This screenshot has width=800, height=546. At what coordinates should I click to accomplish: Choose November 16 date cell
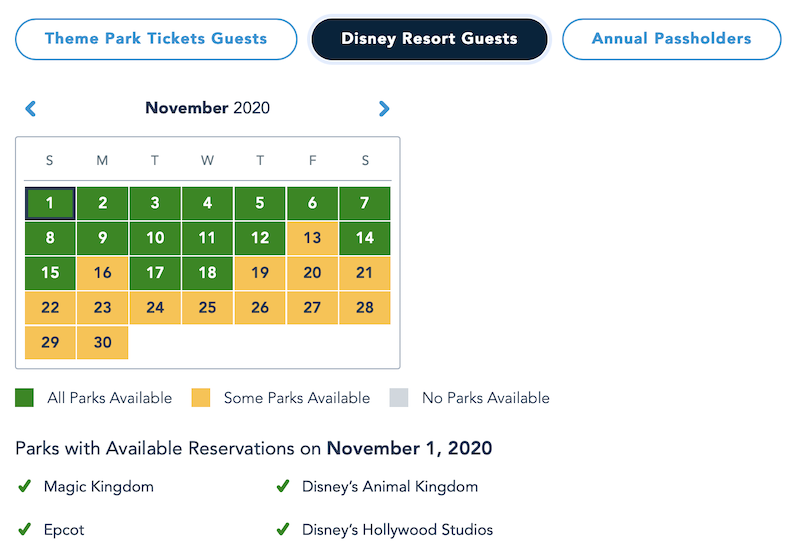(x=102, y=273)
